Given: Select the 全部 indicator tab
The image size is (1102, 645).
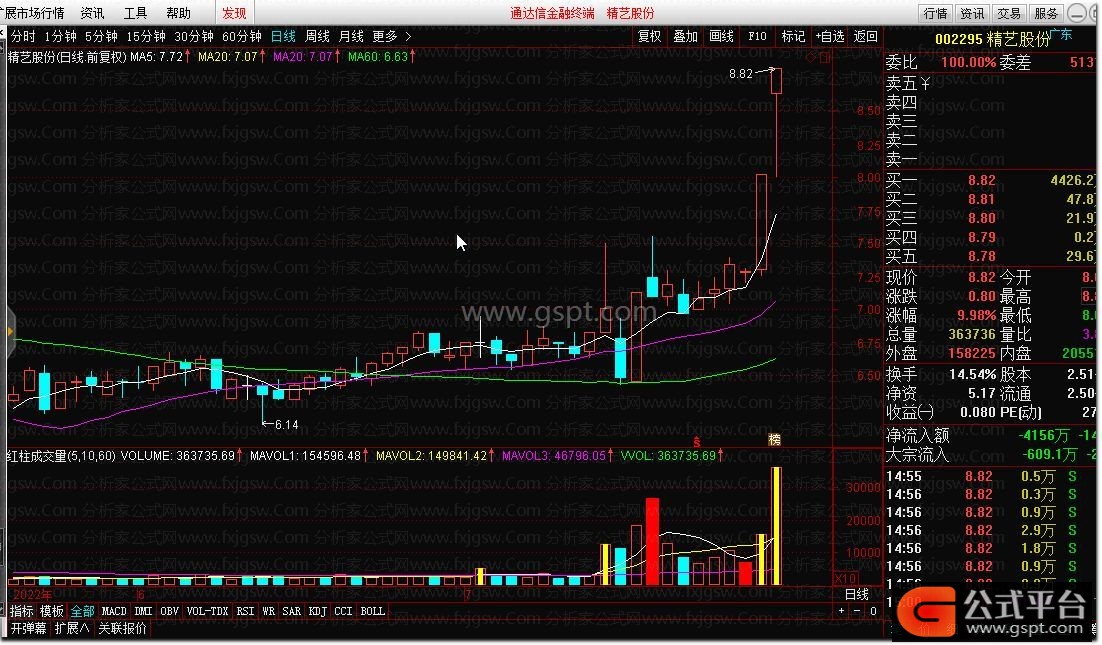Looking at the screenshot, I should pos(82,611).
